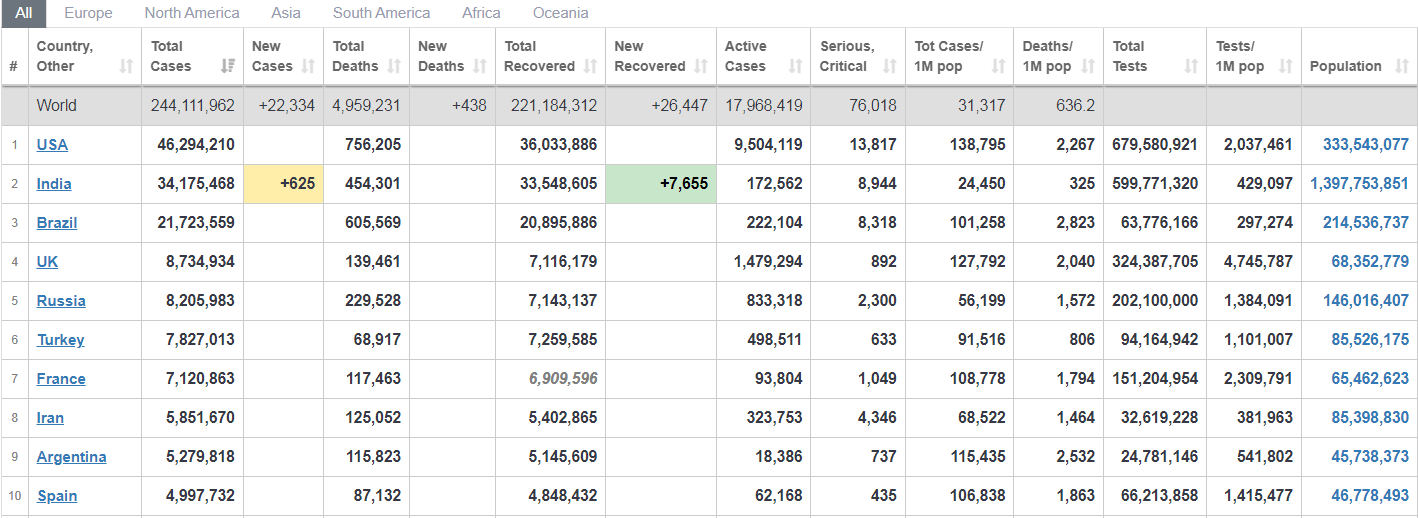The image size is (1418, 518).
Task: Click the Population column sort icon
Action: click(x=1402, y=66)
